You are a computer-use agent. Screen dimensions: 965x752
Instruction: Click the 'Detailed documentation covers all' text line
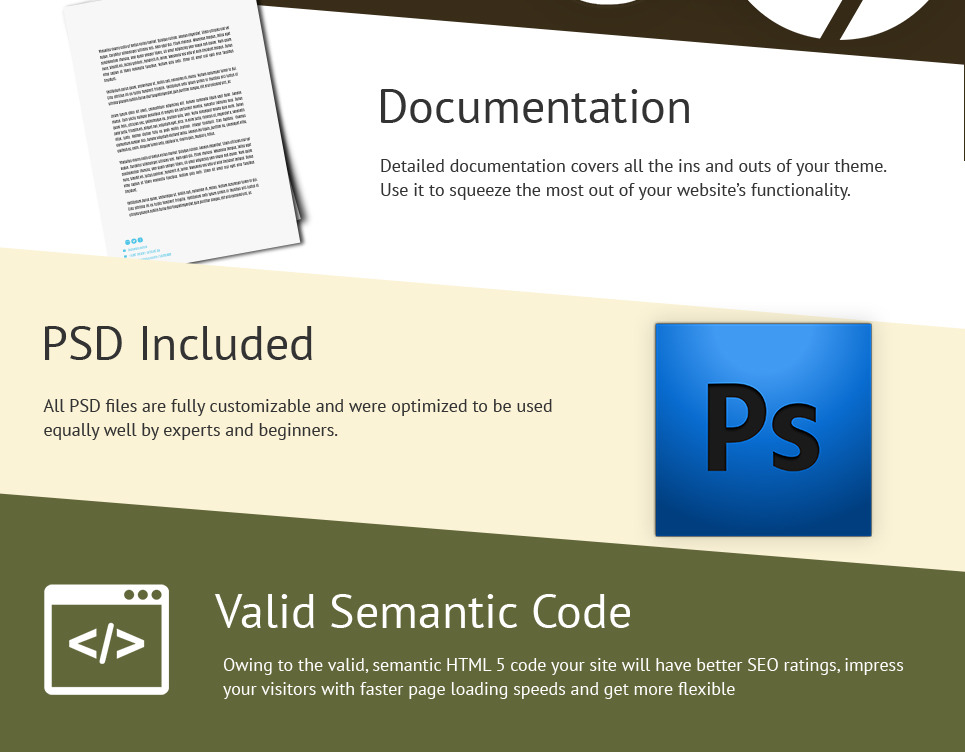(x=633, y=166)
